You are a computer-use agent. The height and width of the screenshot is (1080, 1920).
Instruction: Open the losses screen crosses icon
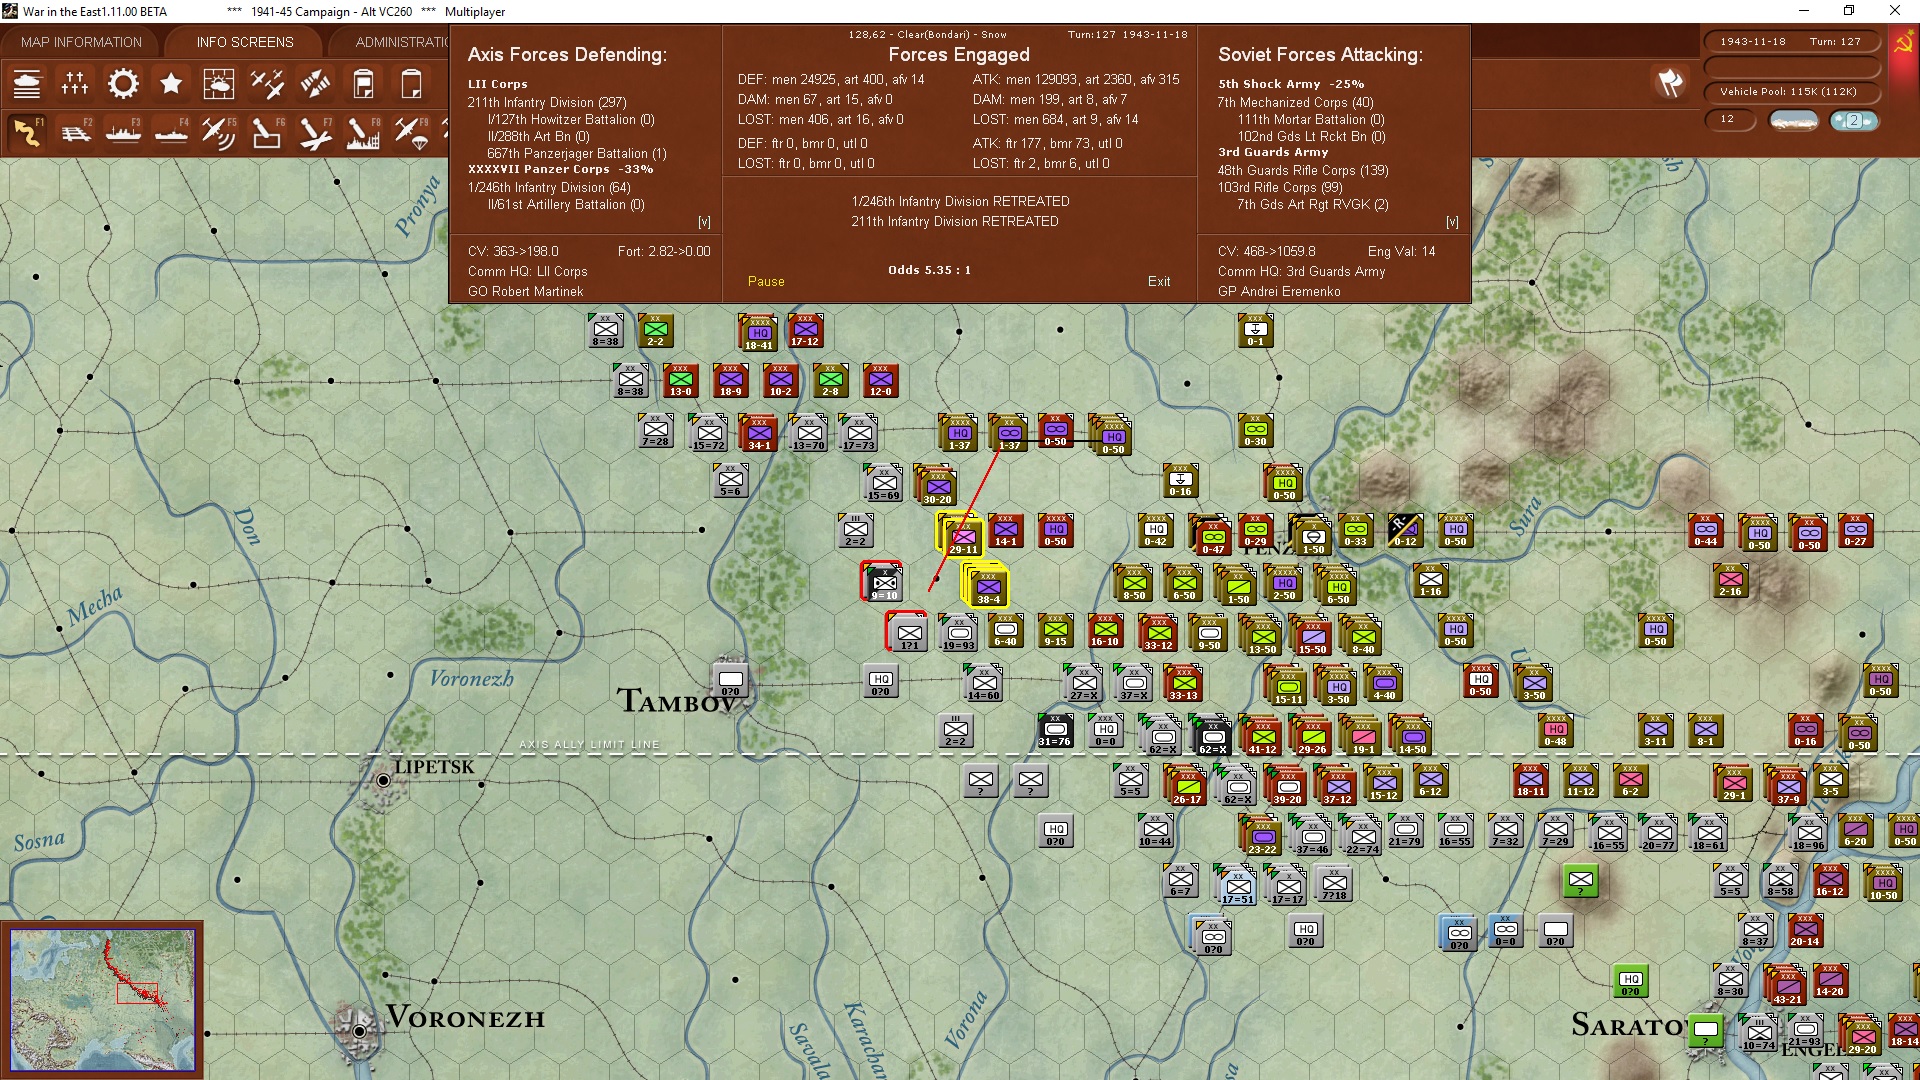tap(75, 84)
